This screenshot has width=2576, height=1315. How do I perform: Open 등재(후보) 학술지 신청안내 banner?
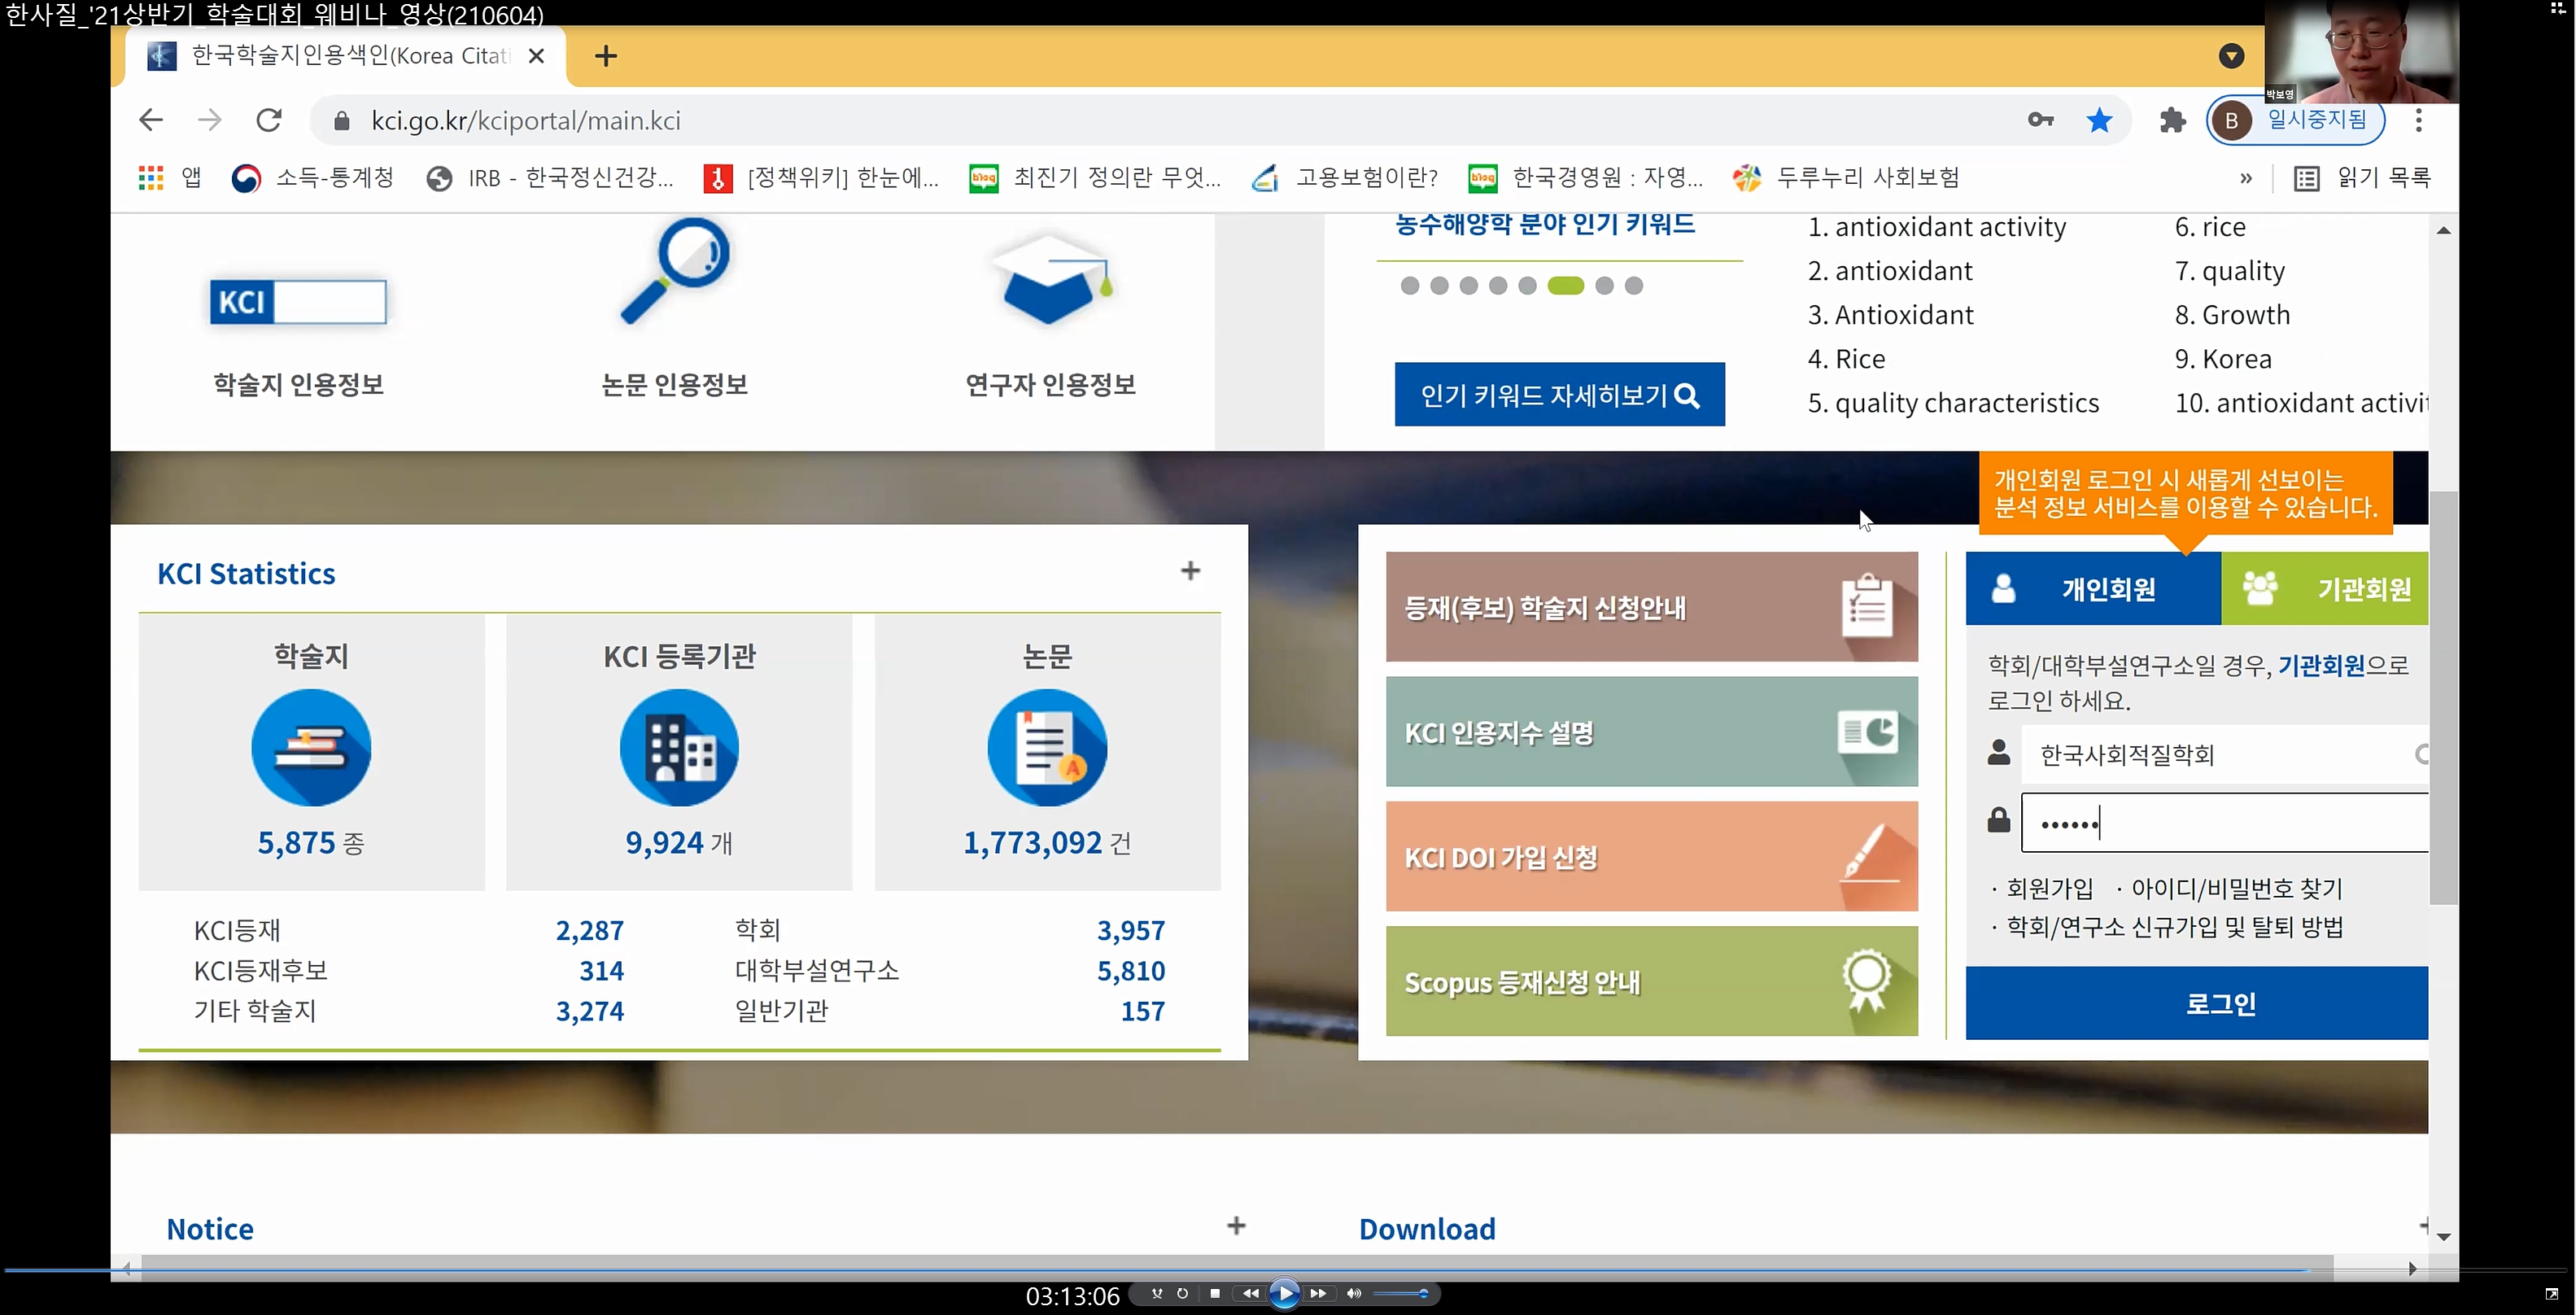click(1652, 607)
